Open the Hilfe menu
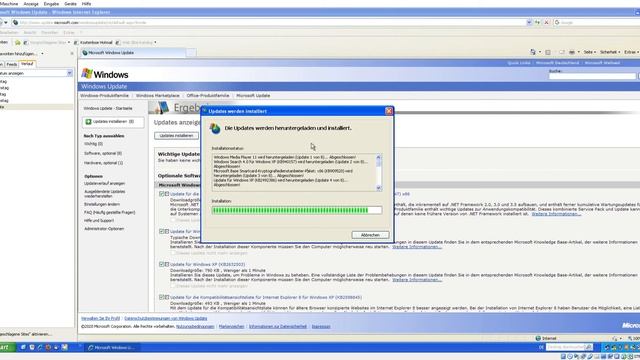 click(87, 4)
